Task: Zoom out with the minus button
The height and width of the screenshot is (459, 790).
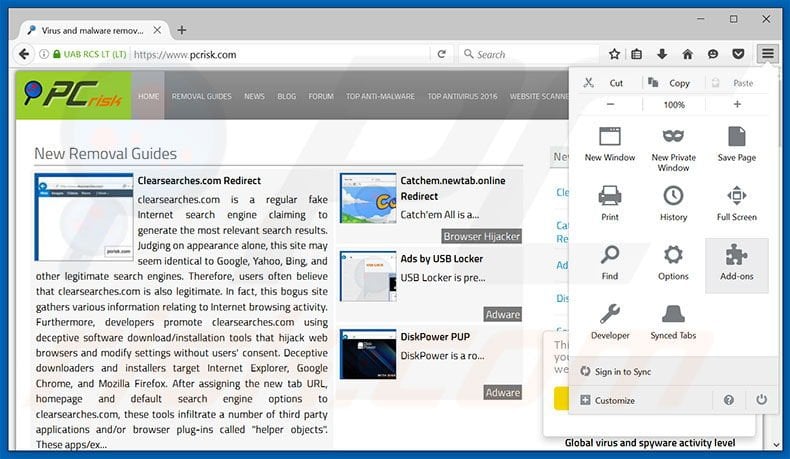Action: click(610, 104)
